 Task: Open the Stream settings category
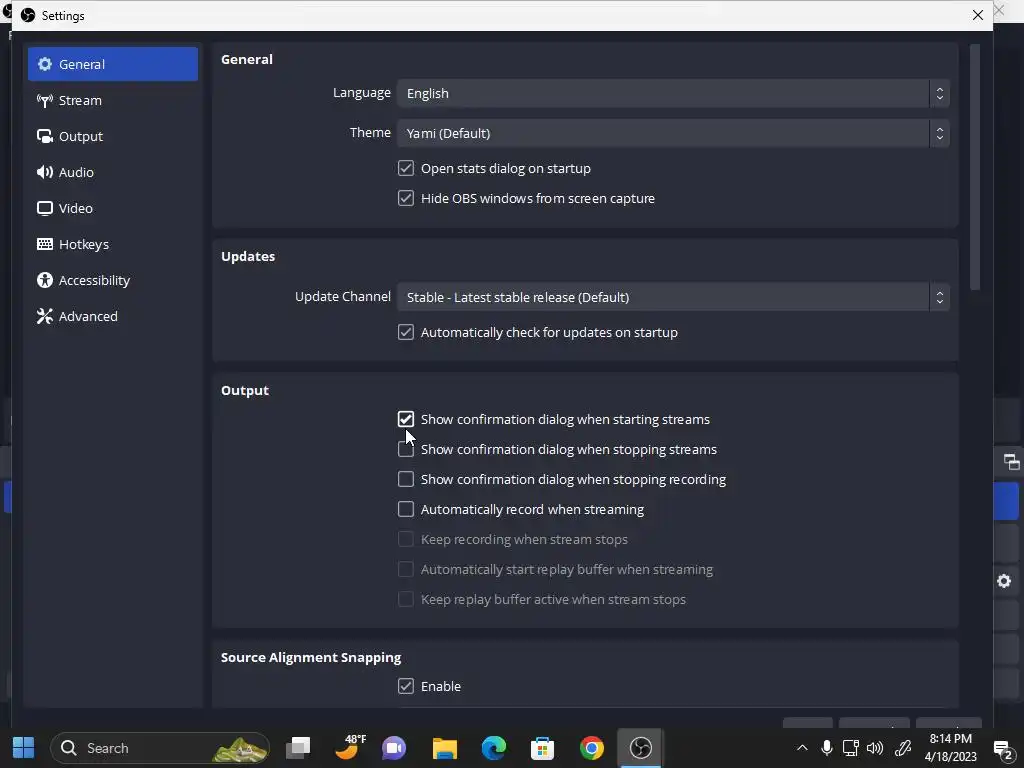(112, 100)
